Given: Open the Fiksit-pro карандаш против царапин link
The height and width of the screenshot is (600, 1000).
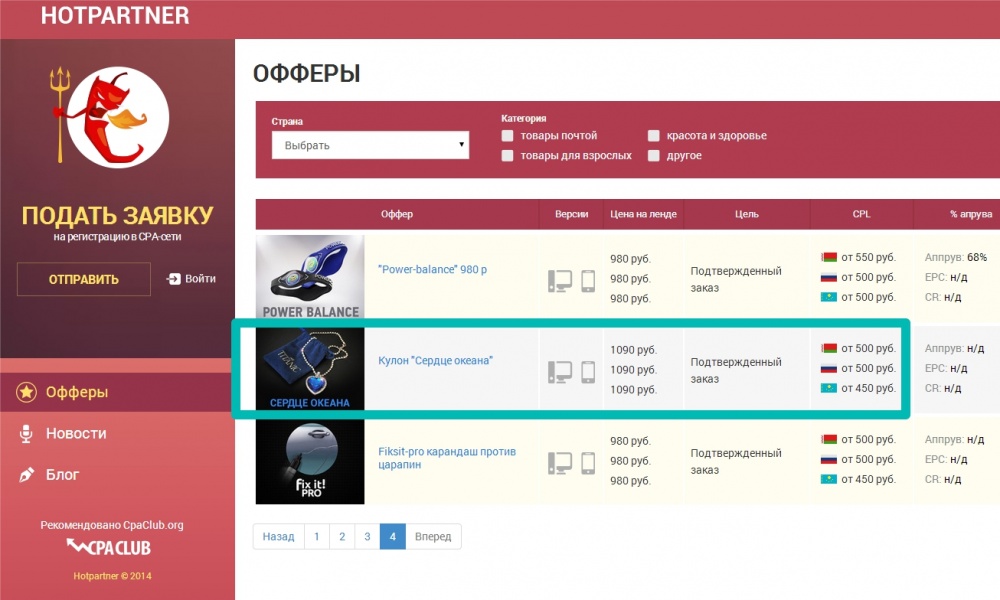Looking at the screenshot, I should 447,458.
